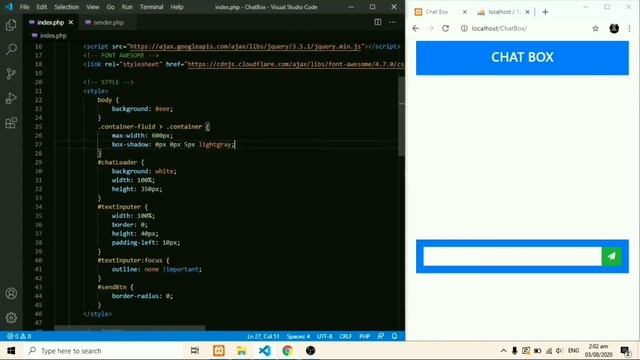
Task: Open the Extensions view
Action: [11, 122]
